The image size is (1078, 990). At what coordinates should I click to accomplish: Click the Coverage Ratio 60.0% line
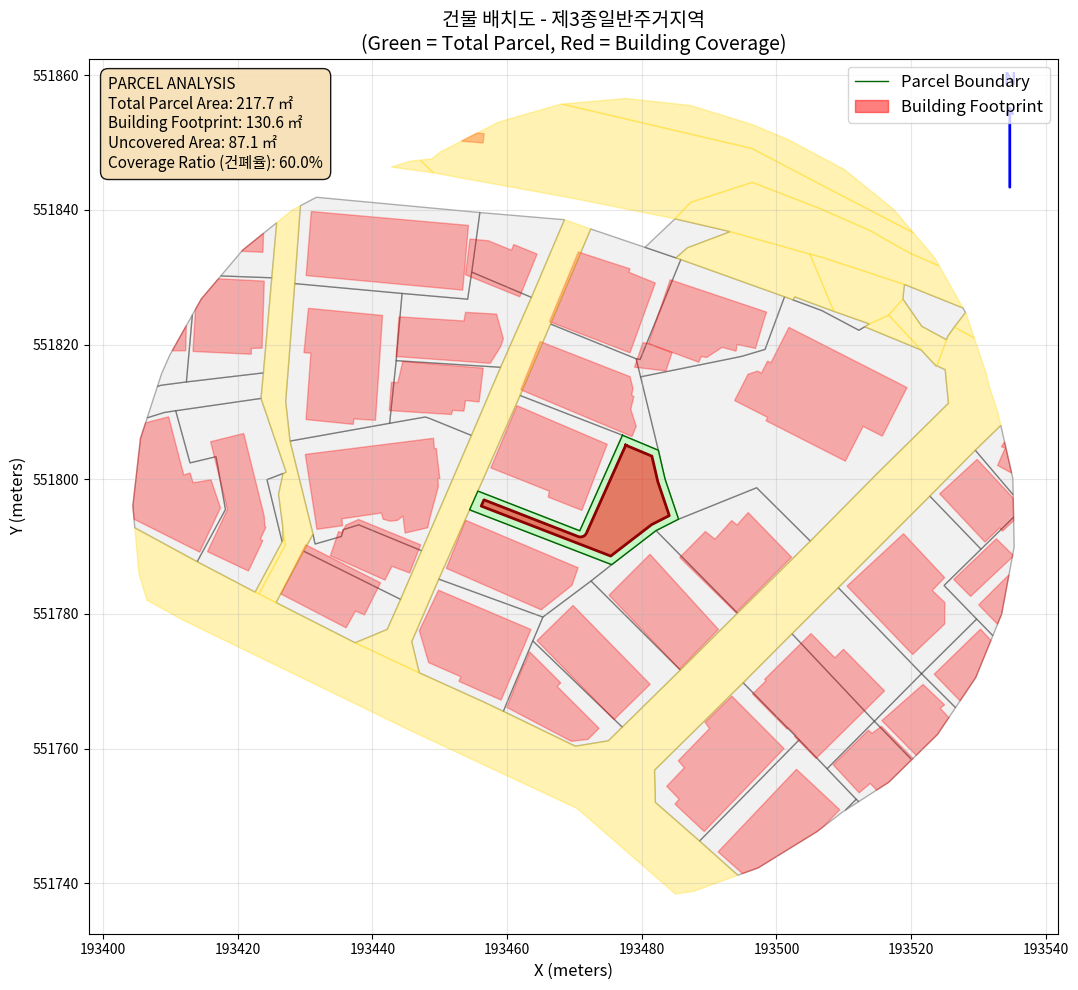pos(215,162)
